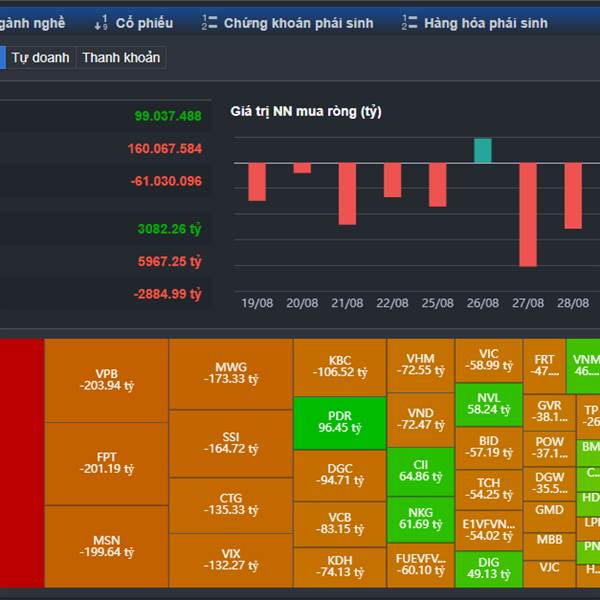This screenshot has width=600, height=600.
Task: Click the GVR treemap tile
Action: [x=549, y=412]
